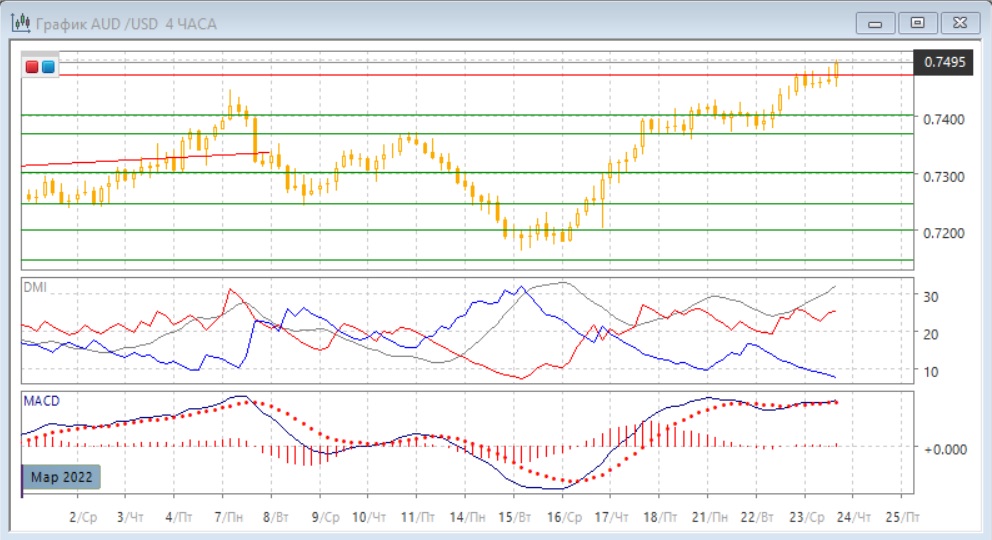
Task: Click the Мар 2022 month label
Action: 62,476
